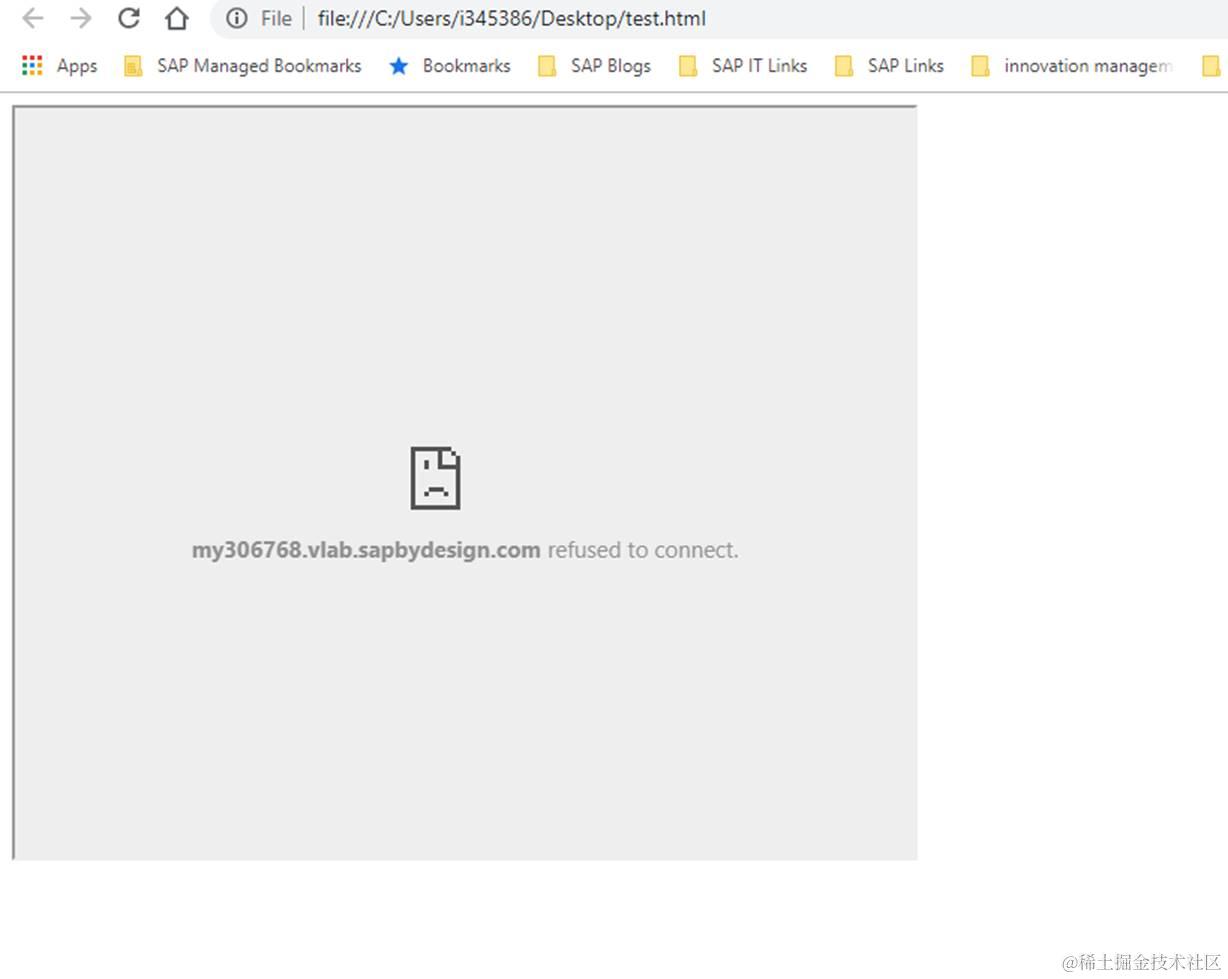
Task: Click the 'refused to connect.' message
Action: [643, 550]
